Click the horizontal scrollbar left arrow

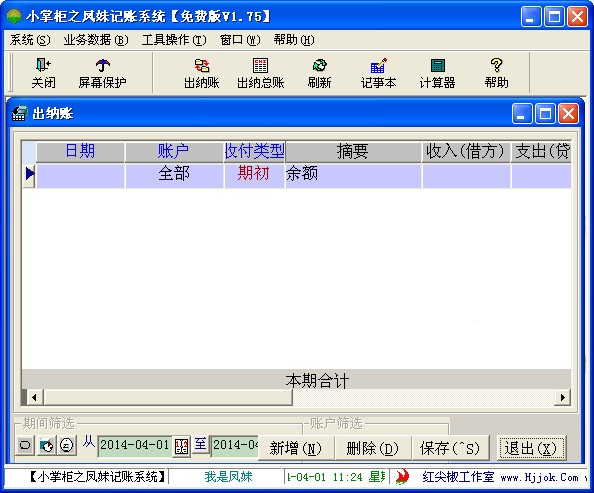pos(34,397)
